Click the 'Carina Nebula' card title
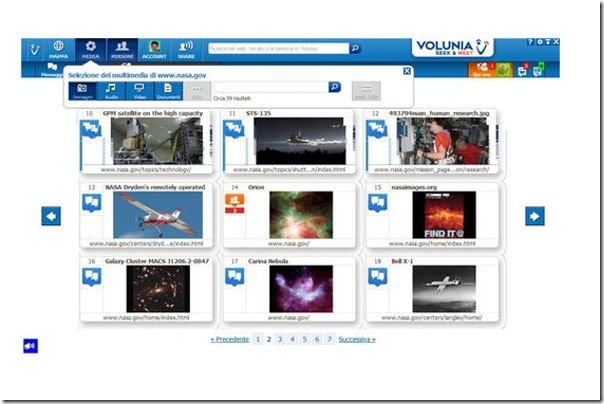The image size is (604, 404). 268,261
